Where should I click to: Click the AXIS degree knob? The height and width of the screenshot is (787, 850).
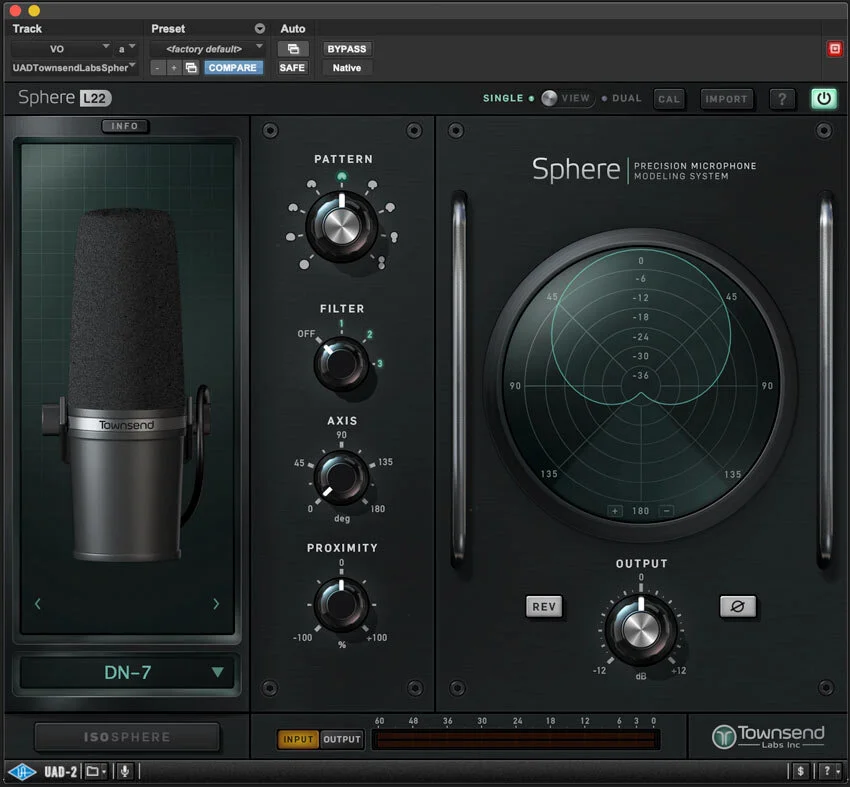[341, 478]
